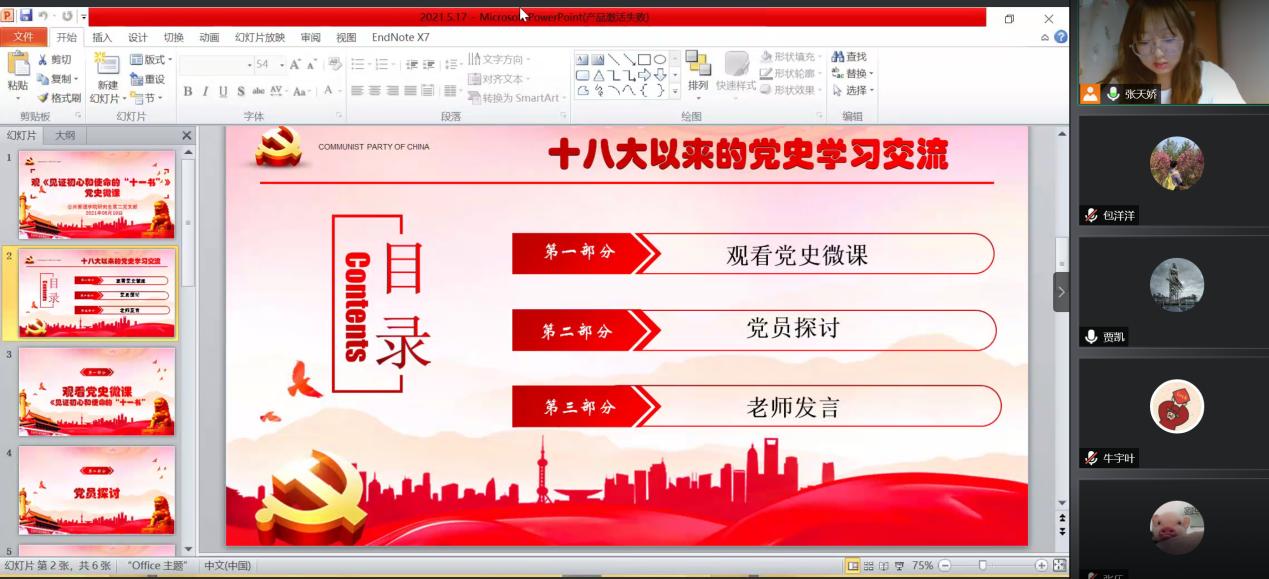Open Select (选择) dropdown
Viewport: 1269px width, 579px height.
(x=852, y=90)
